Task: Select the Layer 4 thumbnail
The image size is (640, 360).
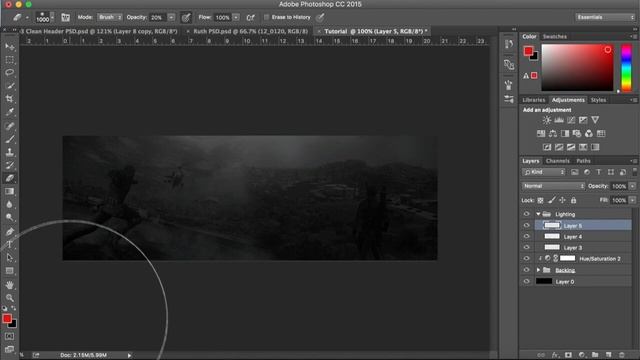Action: (x=552, y=236)
